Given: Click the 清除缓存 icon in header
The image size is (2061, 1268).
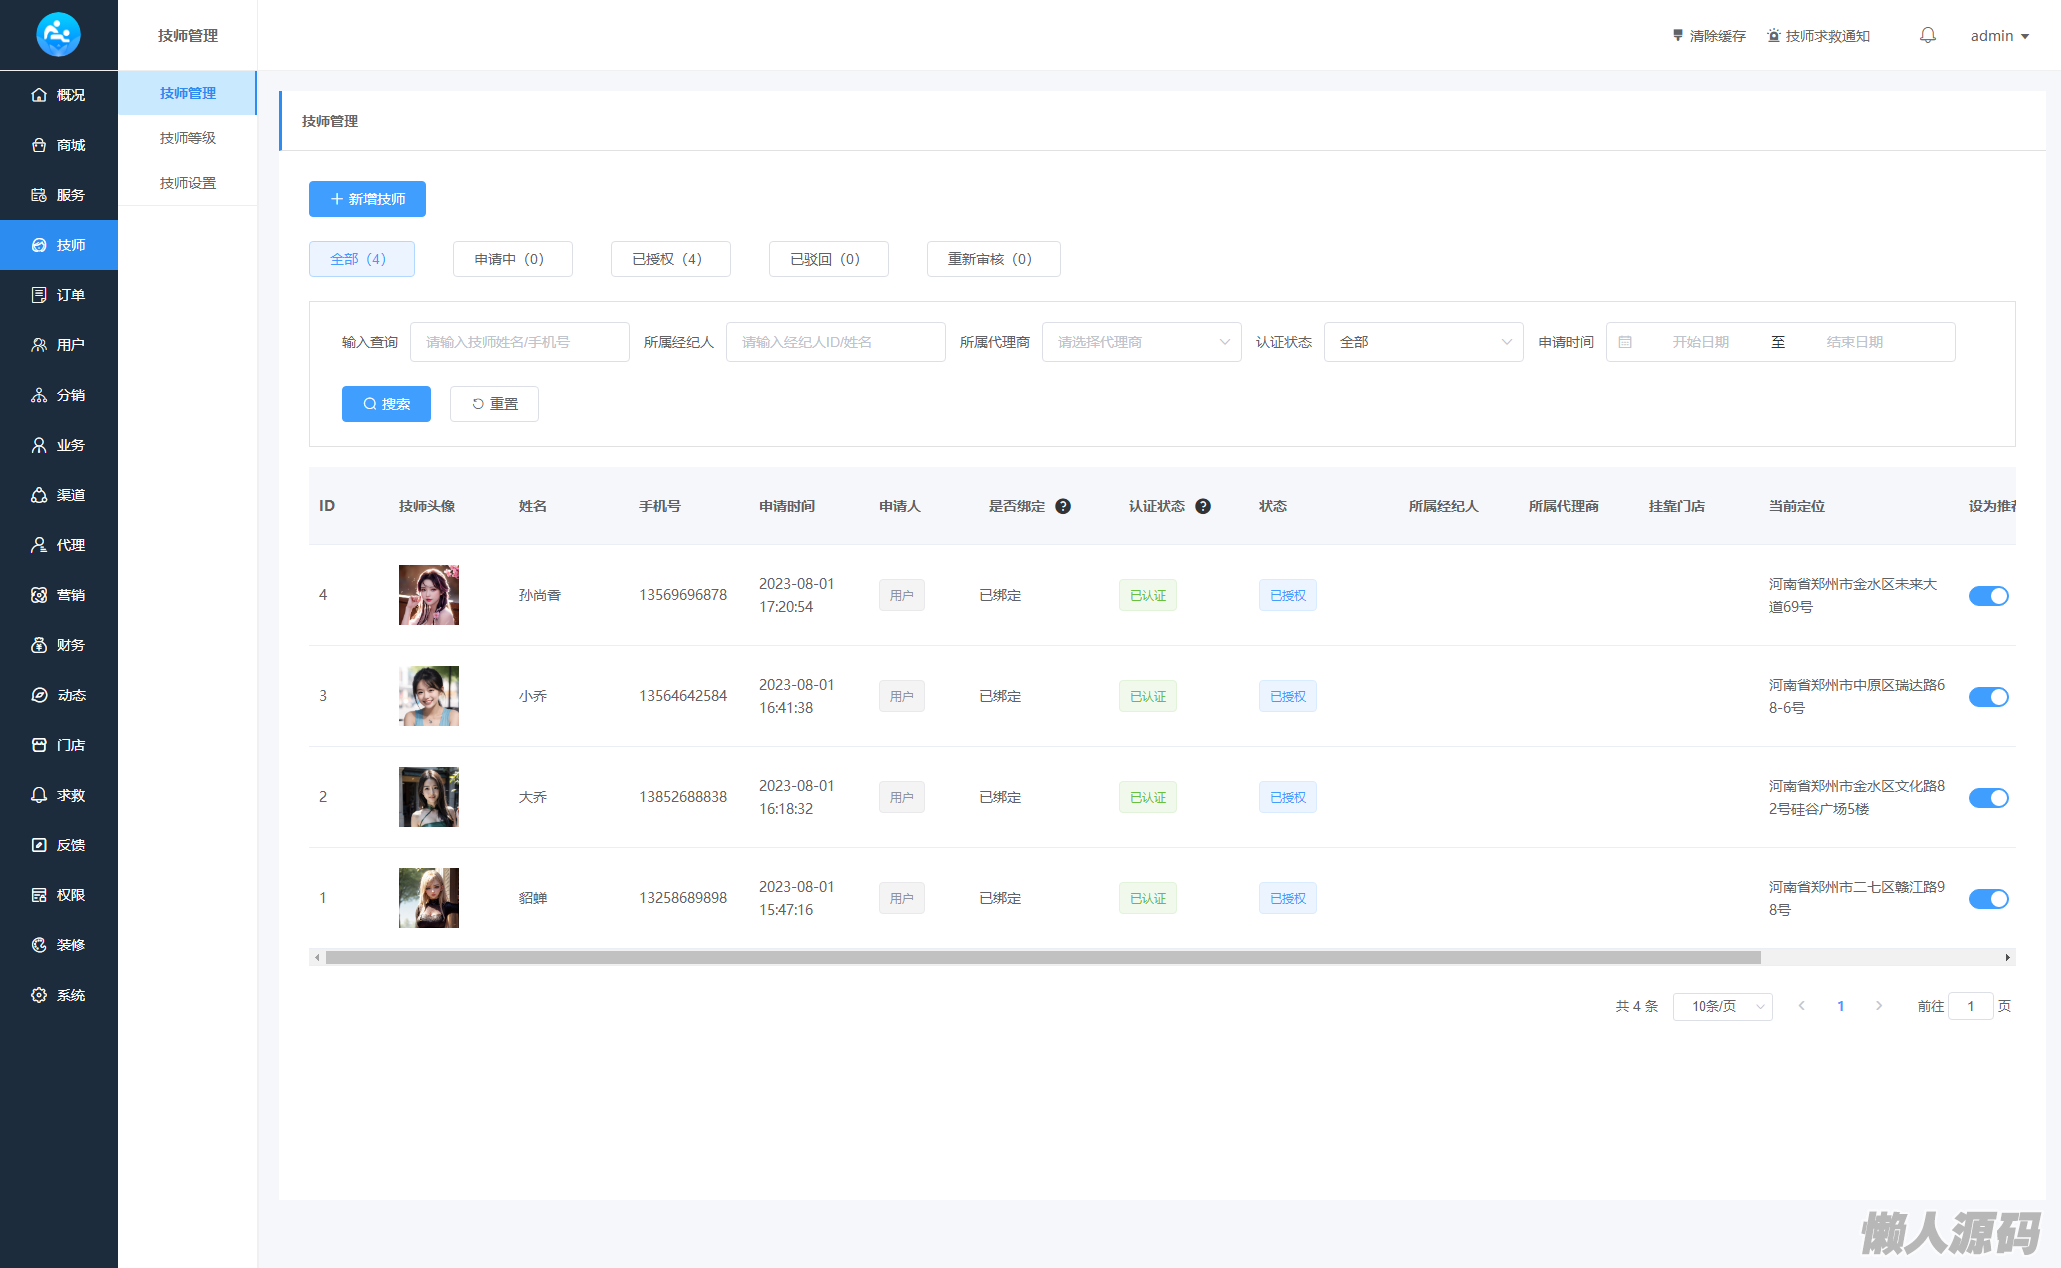Looking at the screenshot, I should pos(1677,36).
